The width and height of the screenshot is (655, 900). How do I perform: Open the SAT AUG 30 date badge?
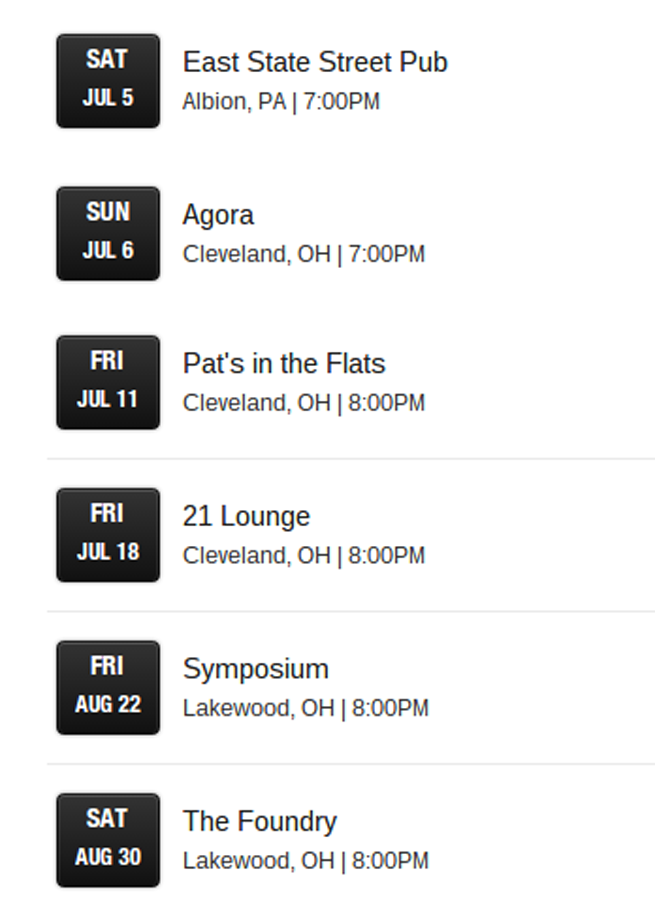108,840
